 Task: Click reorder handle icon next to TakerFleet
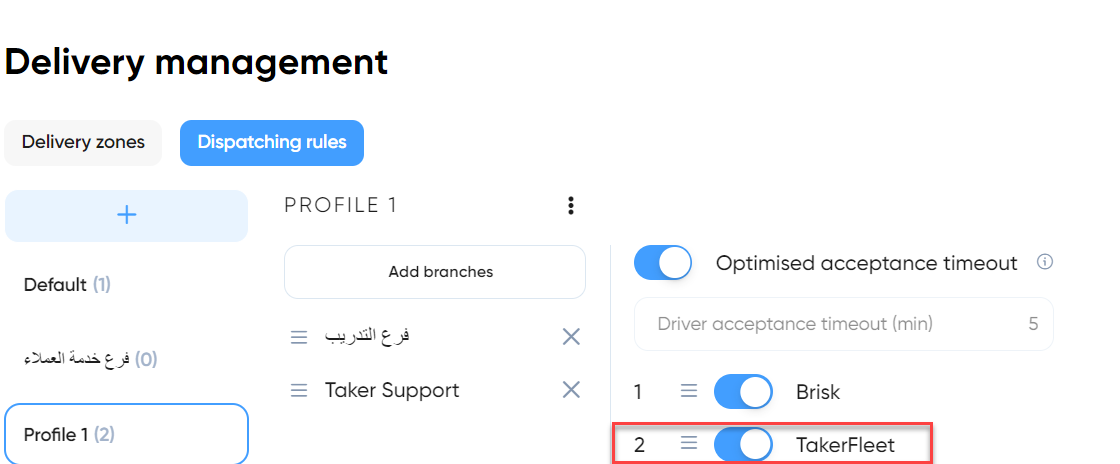click(689, 444)
